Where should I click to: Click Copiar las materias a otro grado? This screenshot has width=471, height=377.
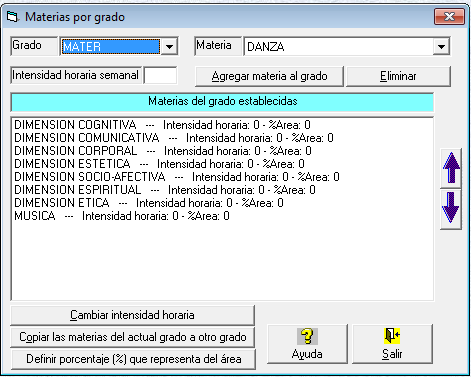(133, 337)
